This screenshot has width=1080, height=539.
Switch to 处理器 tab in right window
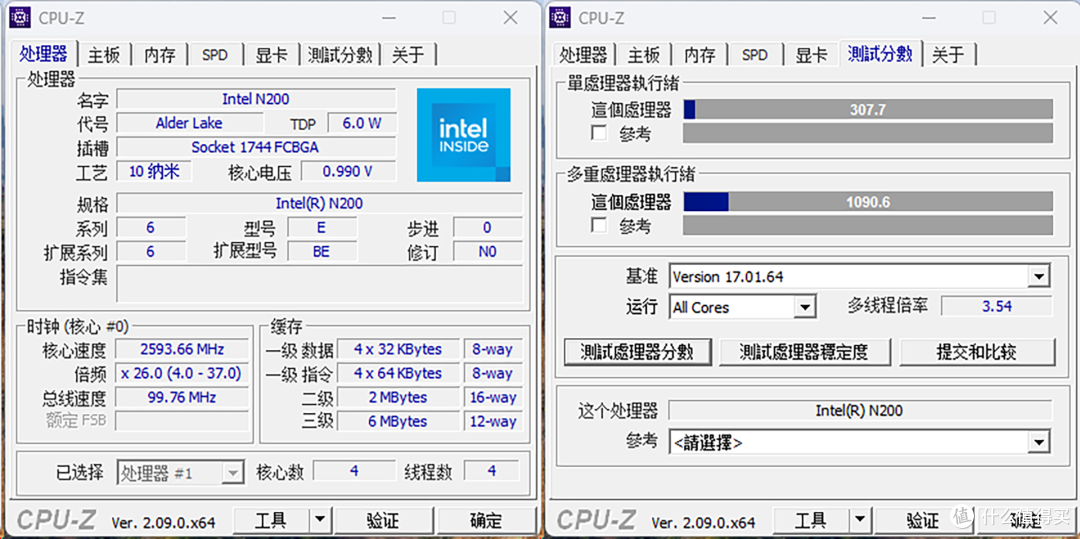583,55
